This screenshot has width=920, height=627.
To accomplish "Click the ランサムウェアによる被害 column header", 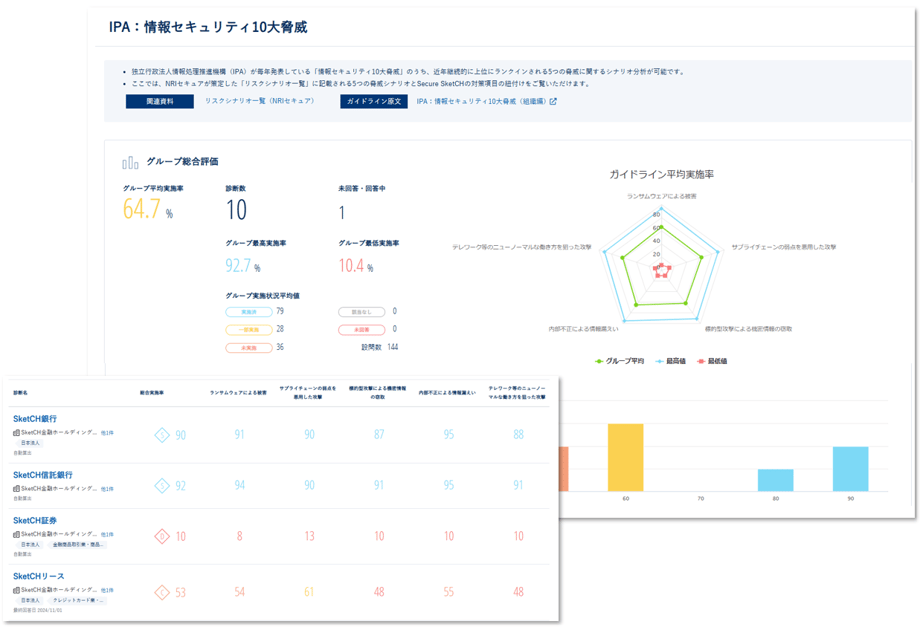I will pyautogui.click(x=238, y=393).
